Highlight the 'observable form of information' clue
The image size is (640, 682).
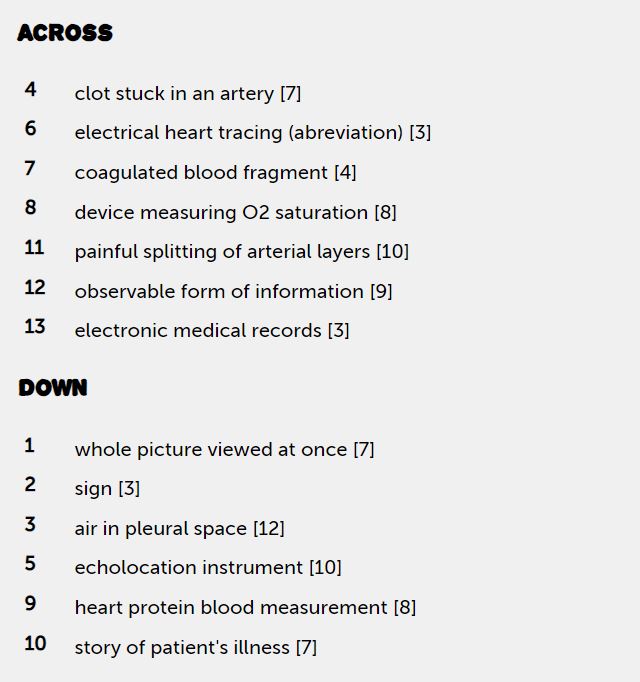[233, 291]
